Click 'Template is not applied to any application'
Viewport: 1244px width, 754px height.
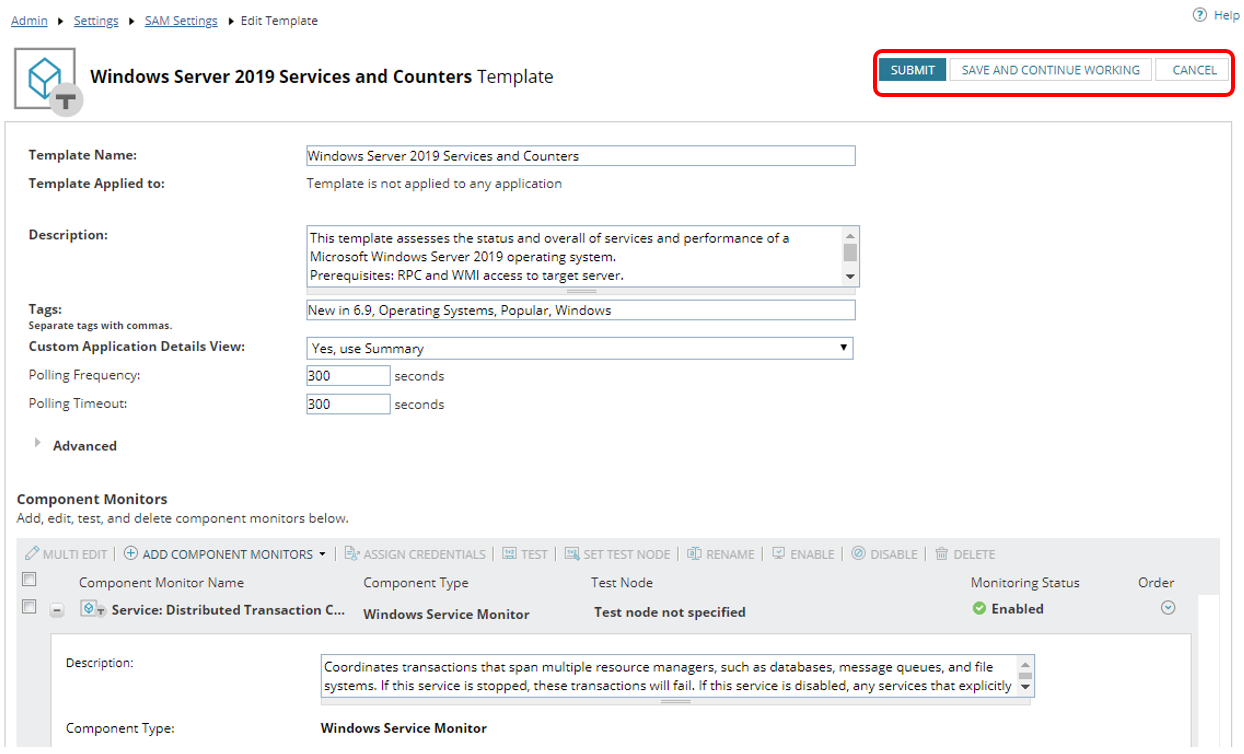(x=434, y=183)
